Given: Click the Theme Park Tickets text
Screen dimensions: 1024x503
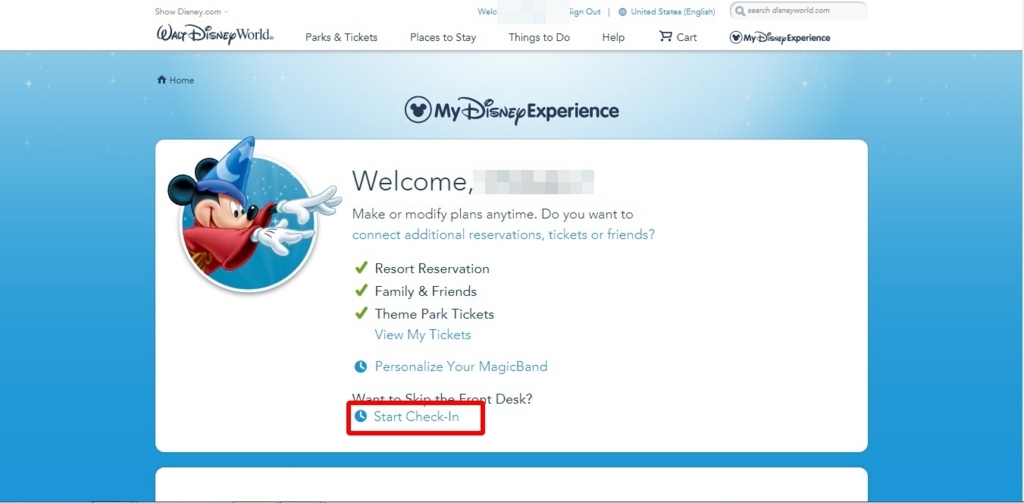Looking at the screenshot, I should (x=434, y=314).
